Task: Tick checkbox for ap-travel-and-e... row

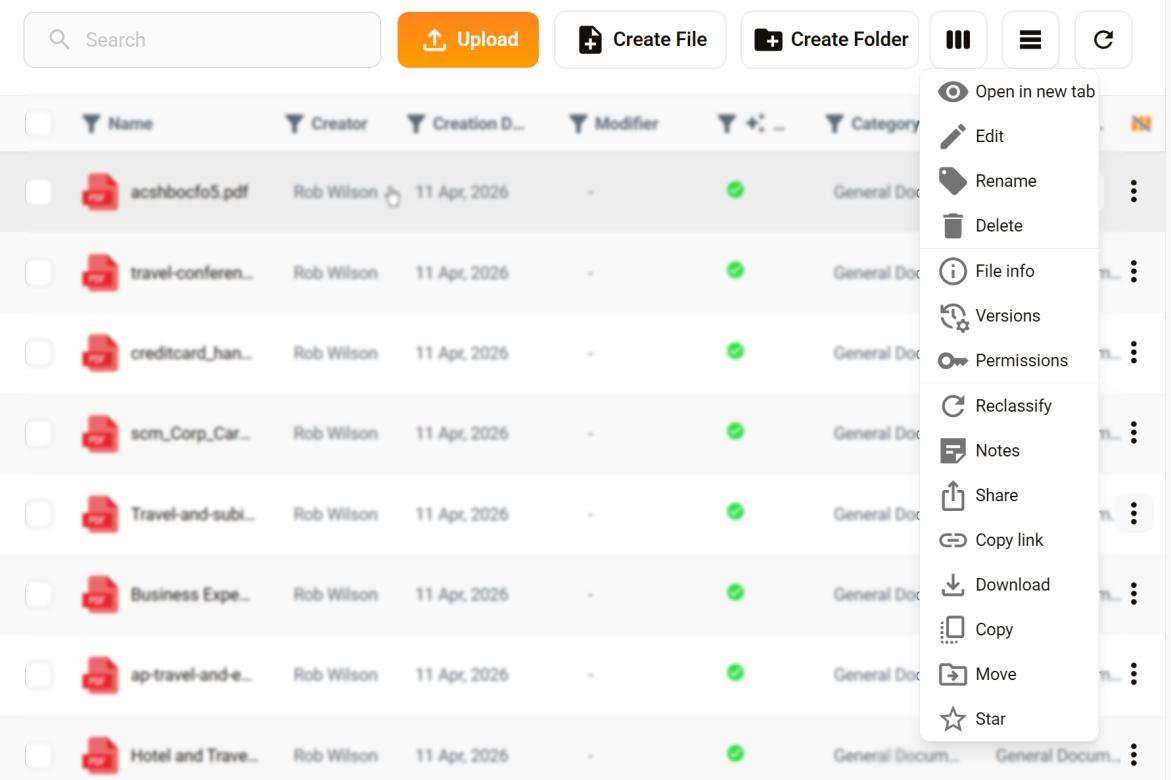Action: coord(39,675)
